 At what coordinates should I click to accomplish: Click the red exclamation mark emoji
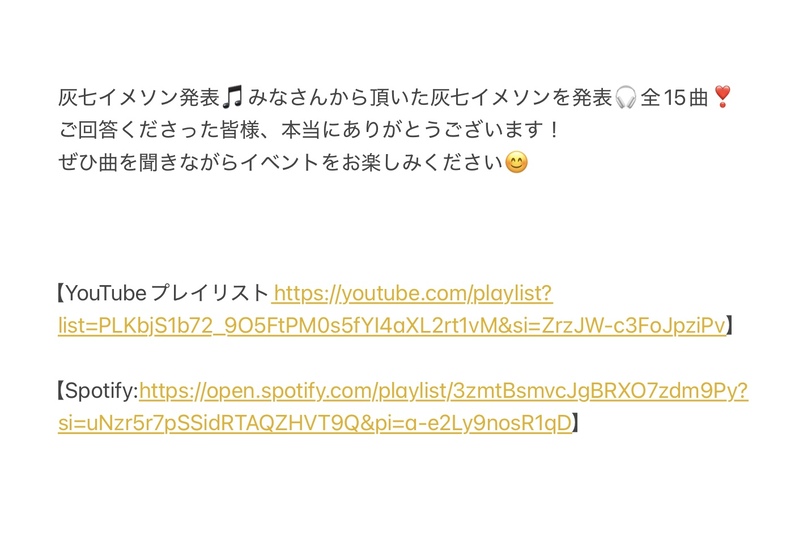[x=723, y=97]
